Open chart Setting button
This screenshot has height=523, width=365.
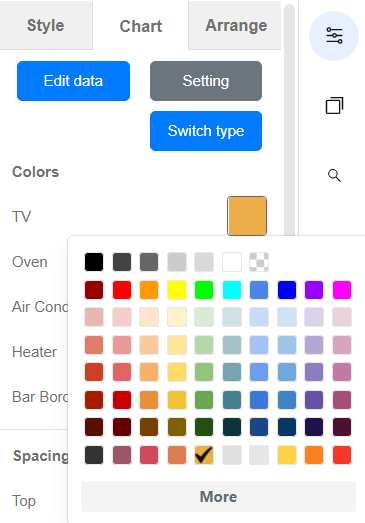point(206,81)
